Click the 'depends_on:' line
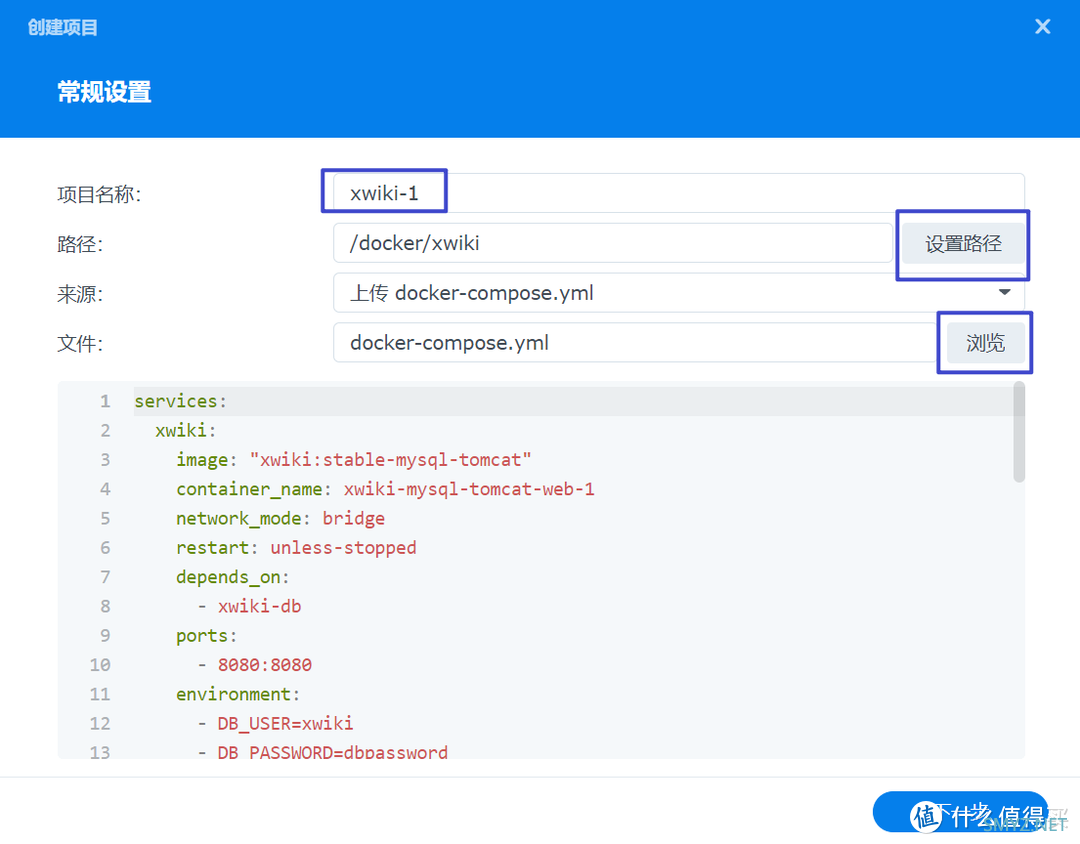 click(x=233, y=577)
